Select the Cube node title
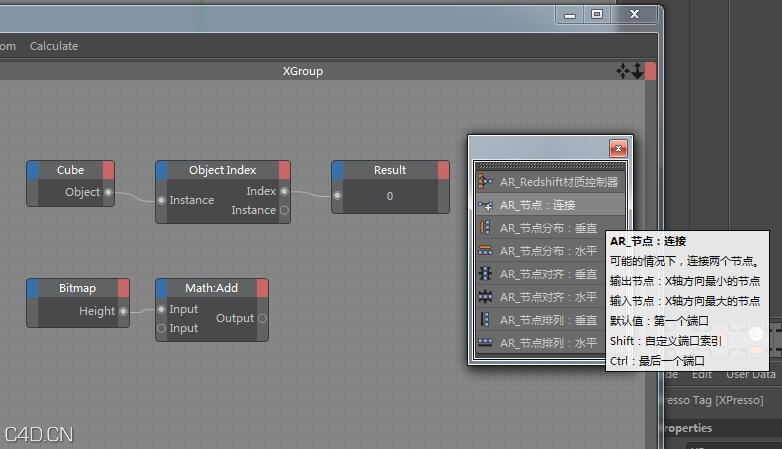This screenshot has width=782, height=449. pos(70,170)
